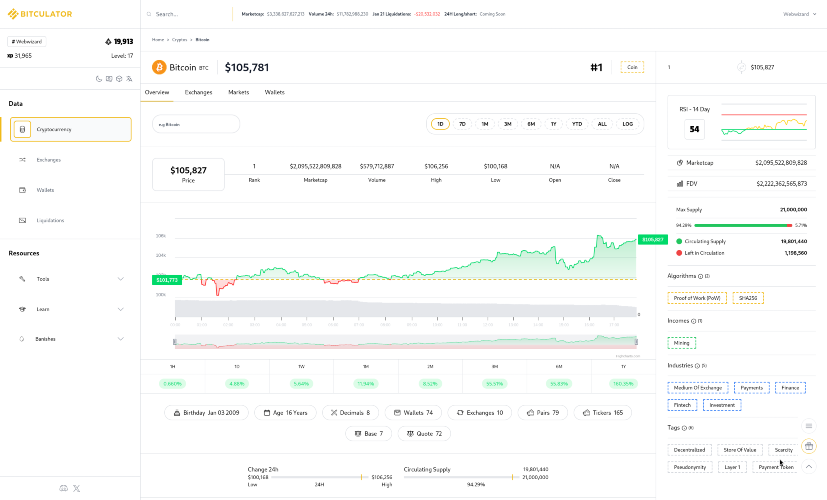Click the Marketcap icon in the right panel
This screenshot has height=500, width=827.
(680, 163)
